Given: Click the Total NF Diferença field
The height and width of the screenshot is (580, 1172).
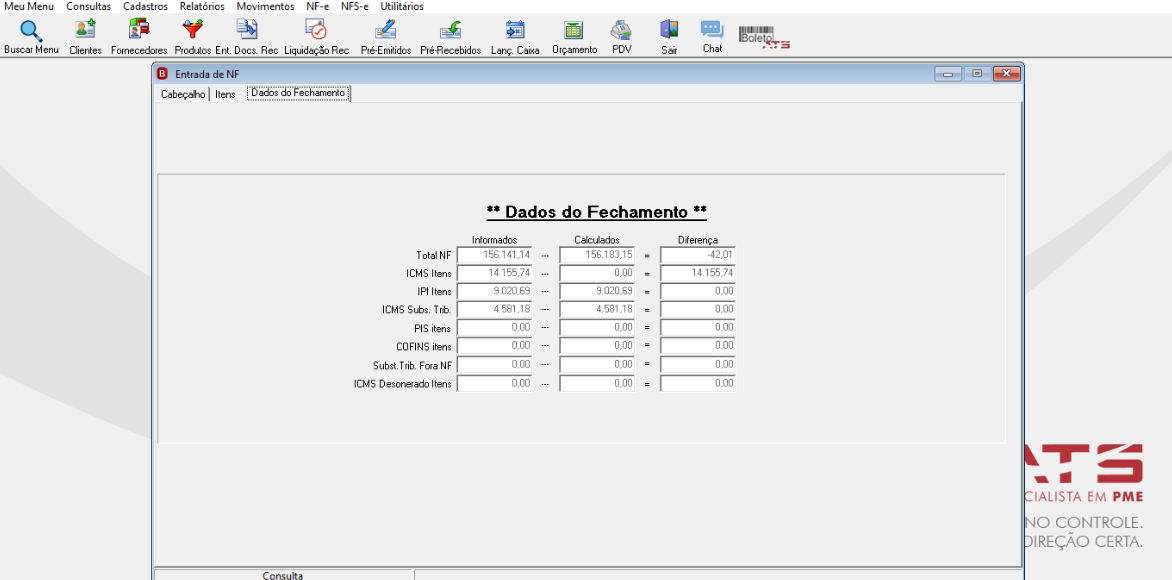Looking at the screenshot, I should coord(697,255).
